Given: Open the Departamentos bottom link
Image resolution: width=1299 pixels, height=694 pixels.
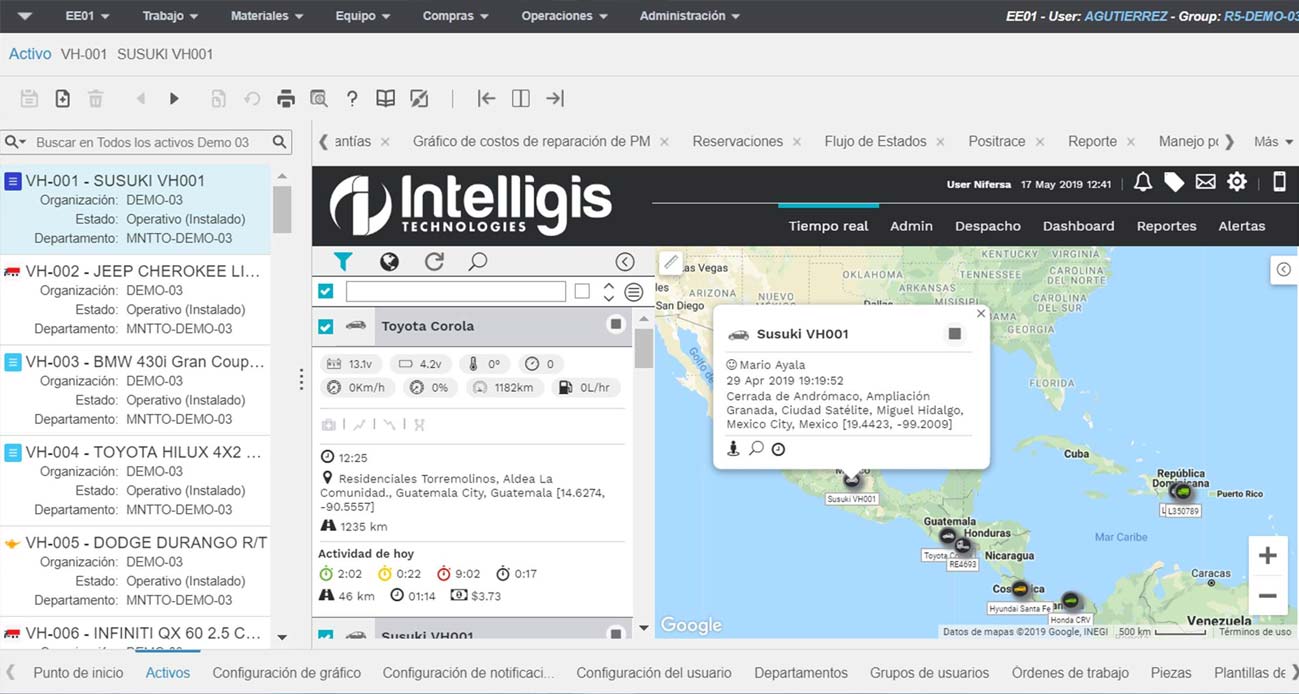Looking at the screenshot, I should (801, 673).
